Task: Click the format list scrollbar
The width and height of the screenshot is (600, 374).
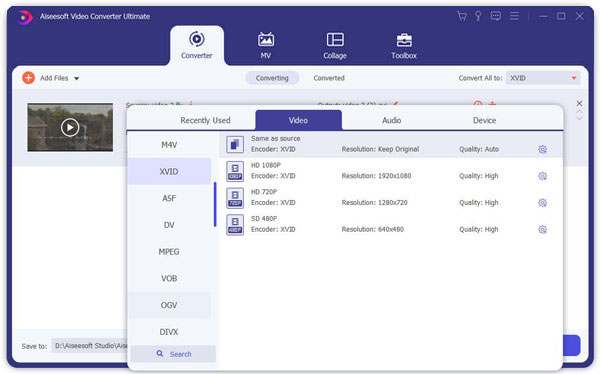Action: (x=215, y=204)
